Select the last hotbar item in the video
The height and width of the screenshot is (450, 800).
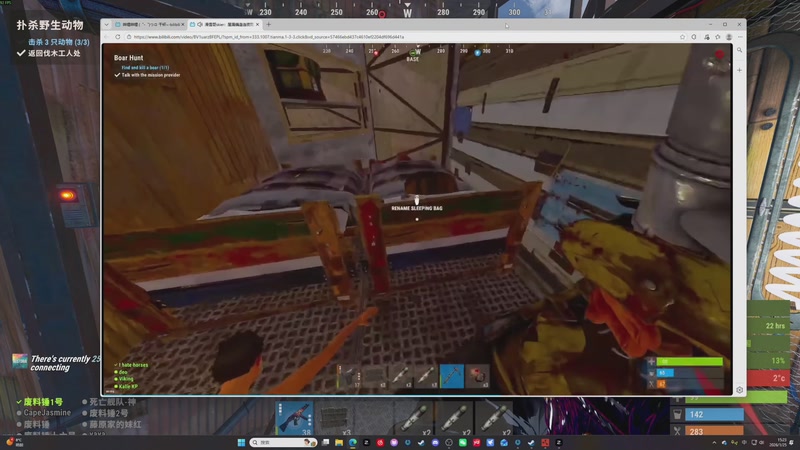[478, 376]
